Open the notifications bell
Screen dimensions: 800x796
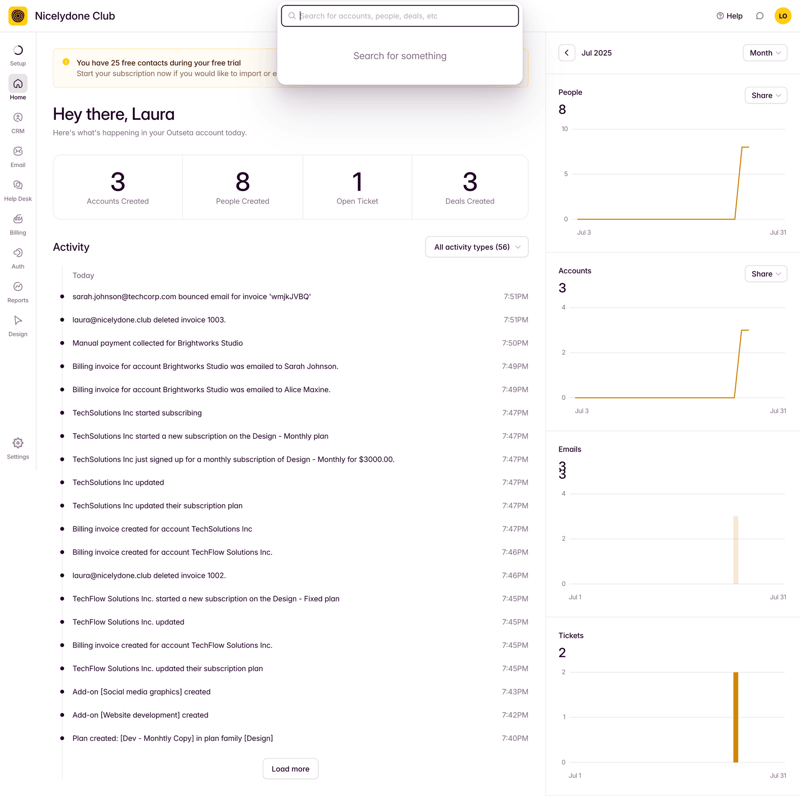coord(759,16)
